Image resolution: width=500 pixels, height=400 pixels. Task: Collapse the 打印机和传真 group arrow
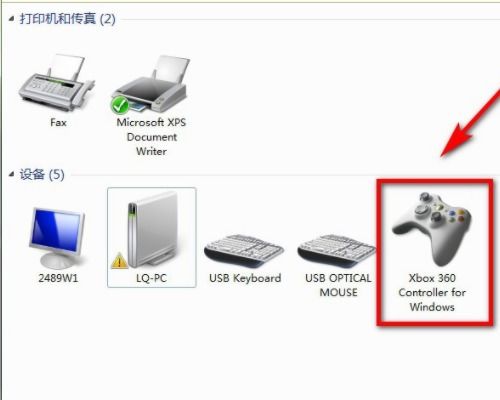pos(12,19)
